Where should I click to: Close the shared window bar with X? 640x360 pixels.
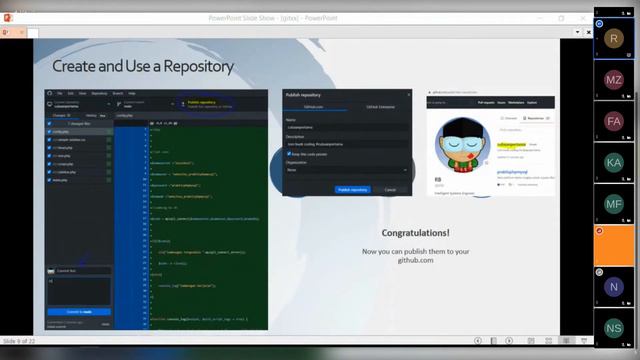click(588, 32)
